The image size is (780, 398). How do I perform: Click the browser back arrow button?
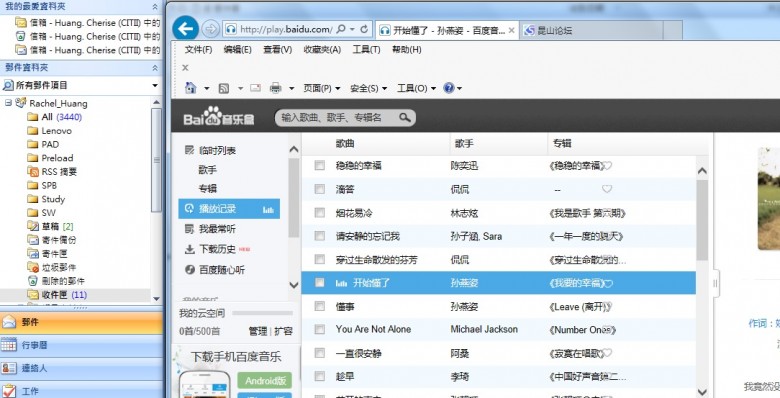pos(186,29)
